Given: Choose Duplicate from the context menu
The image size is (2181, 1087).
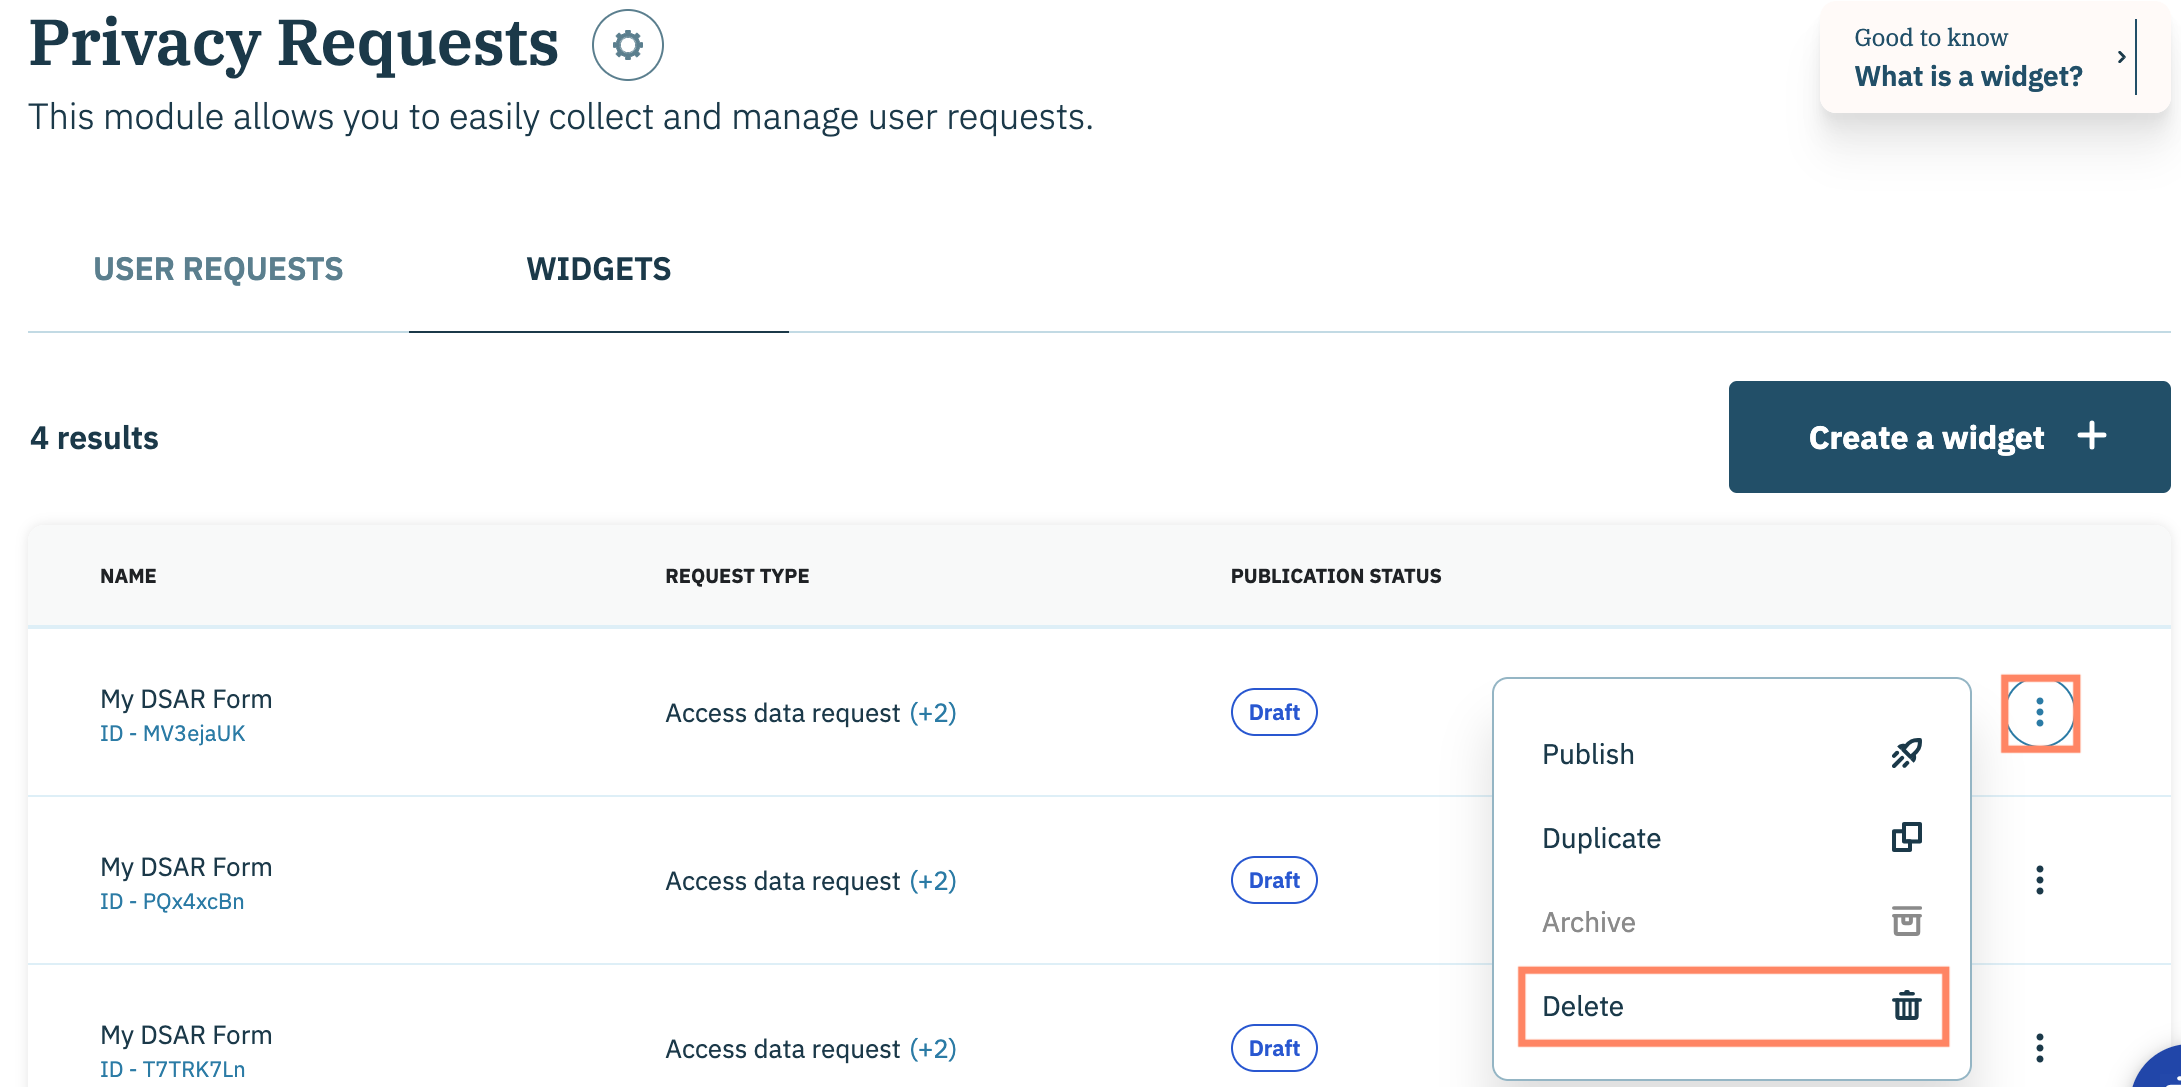Looking at the screenshot, I should tap(1601, 838).
